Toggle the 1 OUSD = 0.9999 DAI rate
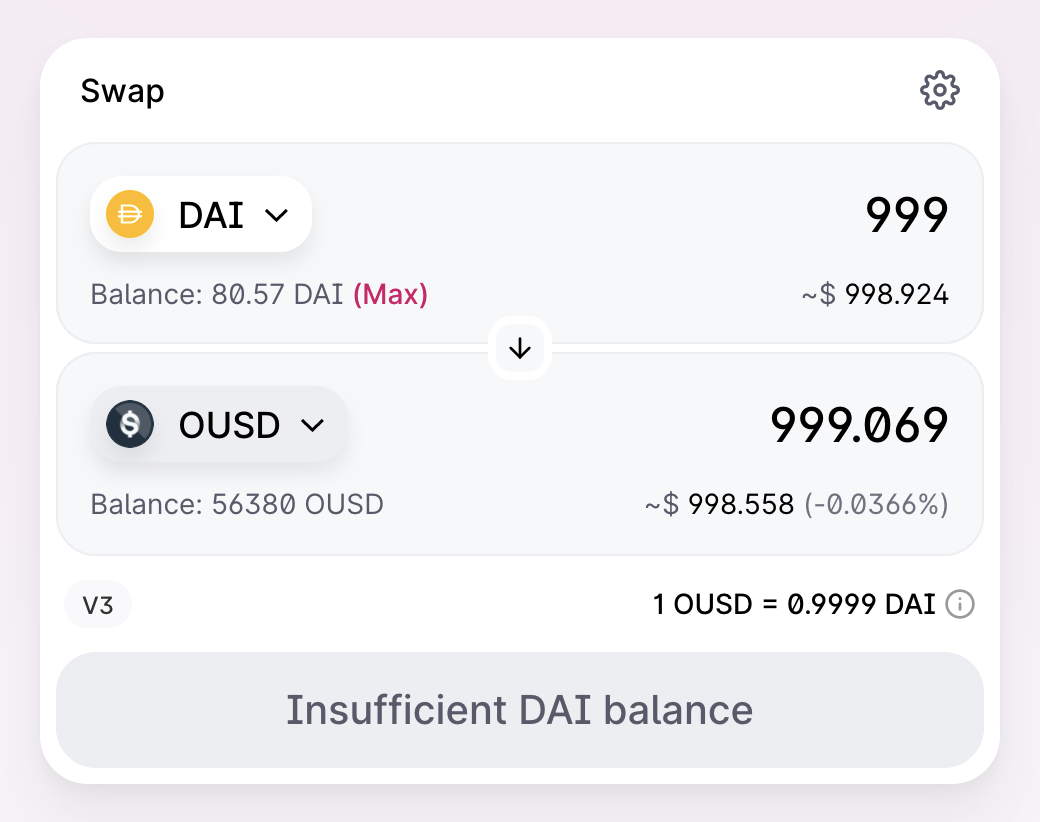The width and height of the screenshot is (1040, 822). point(794,604)
